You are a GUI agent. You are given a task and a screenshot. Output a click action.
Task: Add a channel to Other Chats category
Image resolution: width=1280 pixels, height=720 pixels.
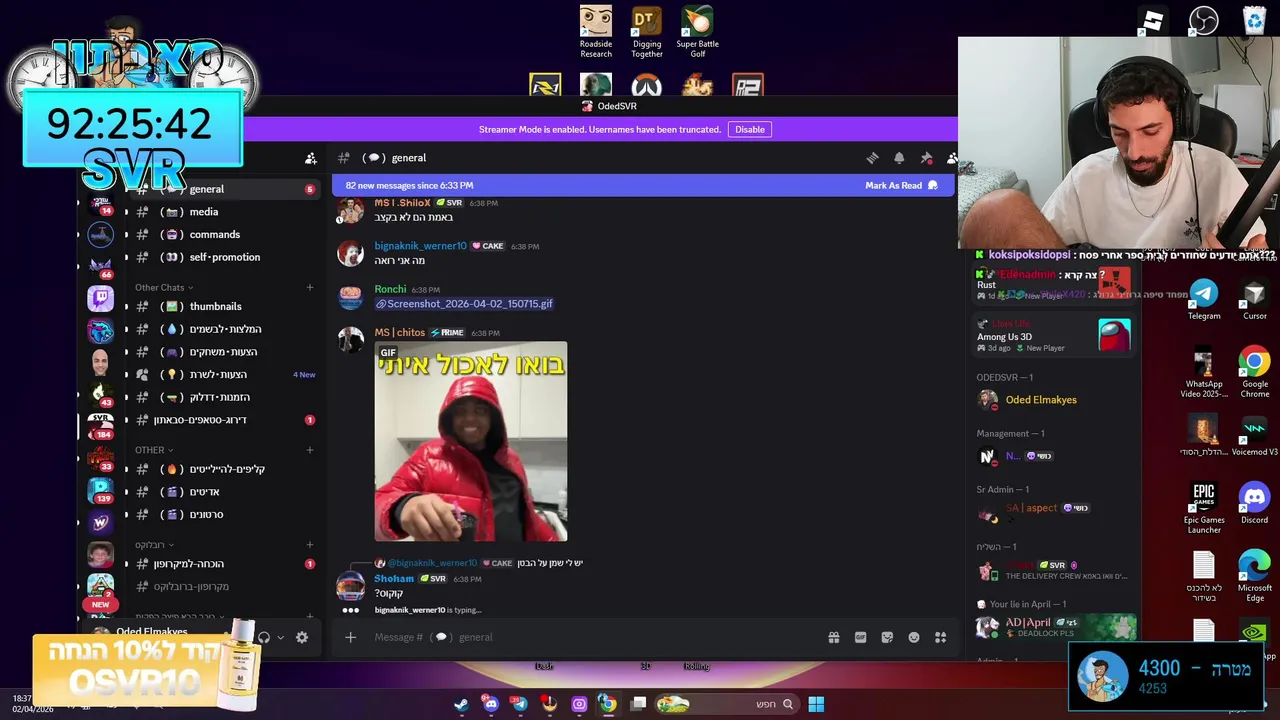tap(309, 287)
